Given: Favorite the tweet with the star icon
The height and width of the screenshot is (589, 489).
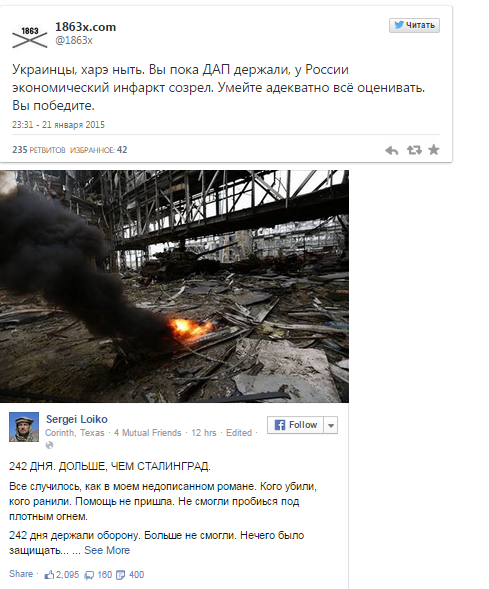Looking at the screenshot, I should 434,150.
